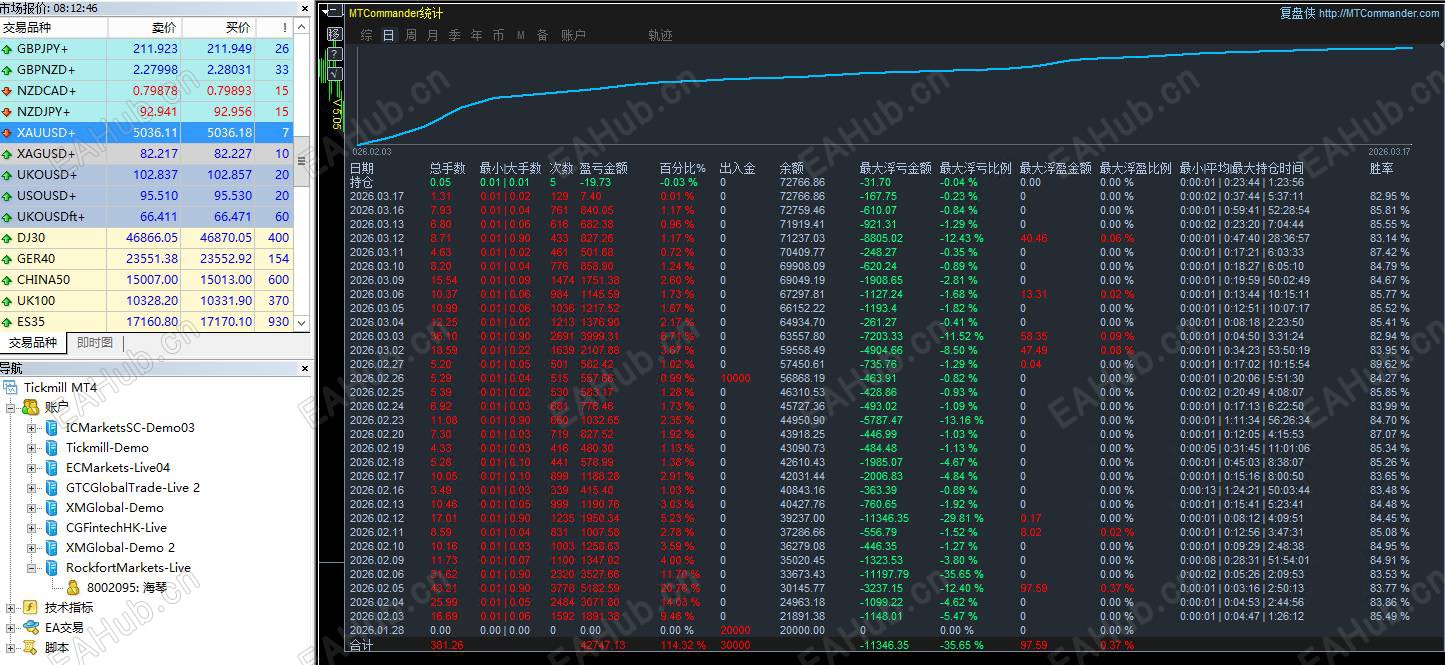Expand the 技术指标 tree node
1445x665 pixels.
11,608
